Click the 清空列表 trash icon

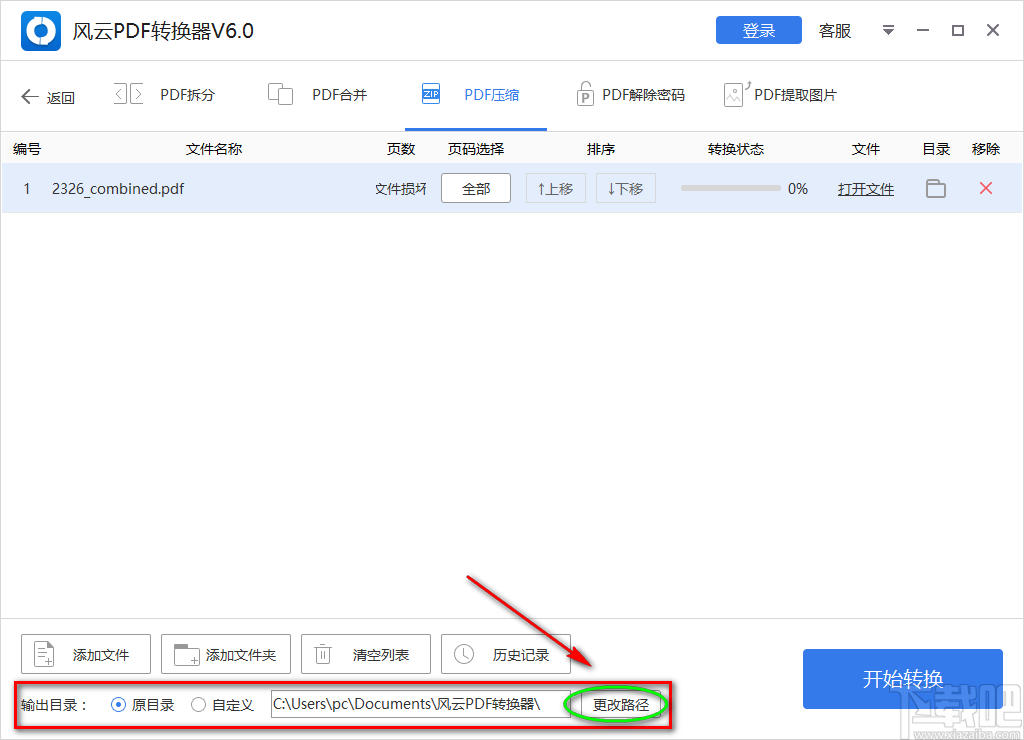(322, 654)
